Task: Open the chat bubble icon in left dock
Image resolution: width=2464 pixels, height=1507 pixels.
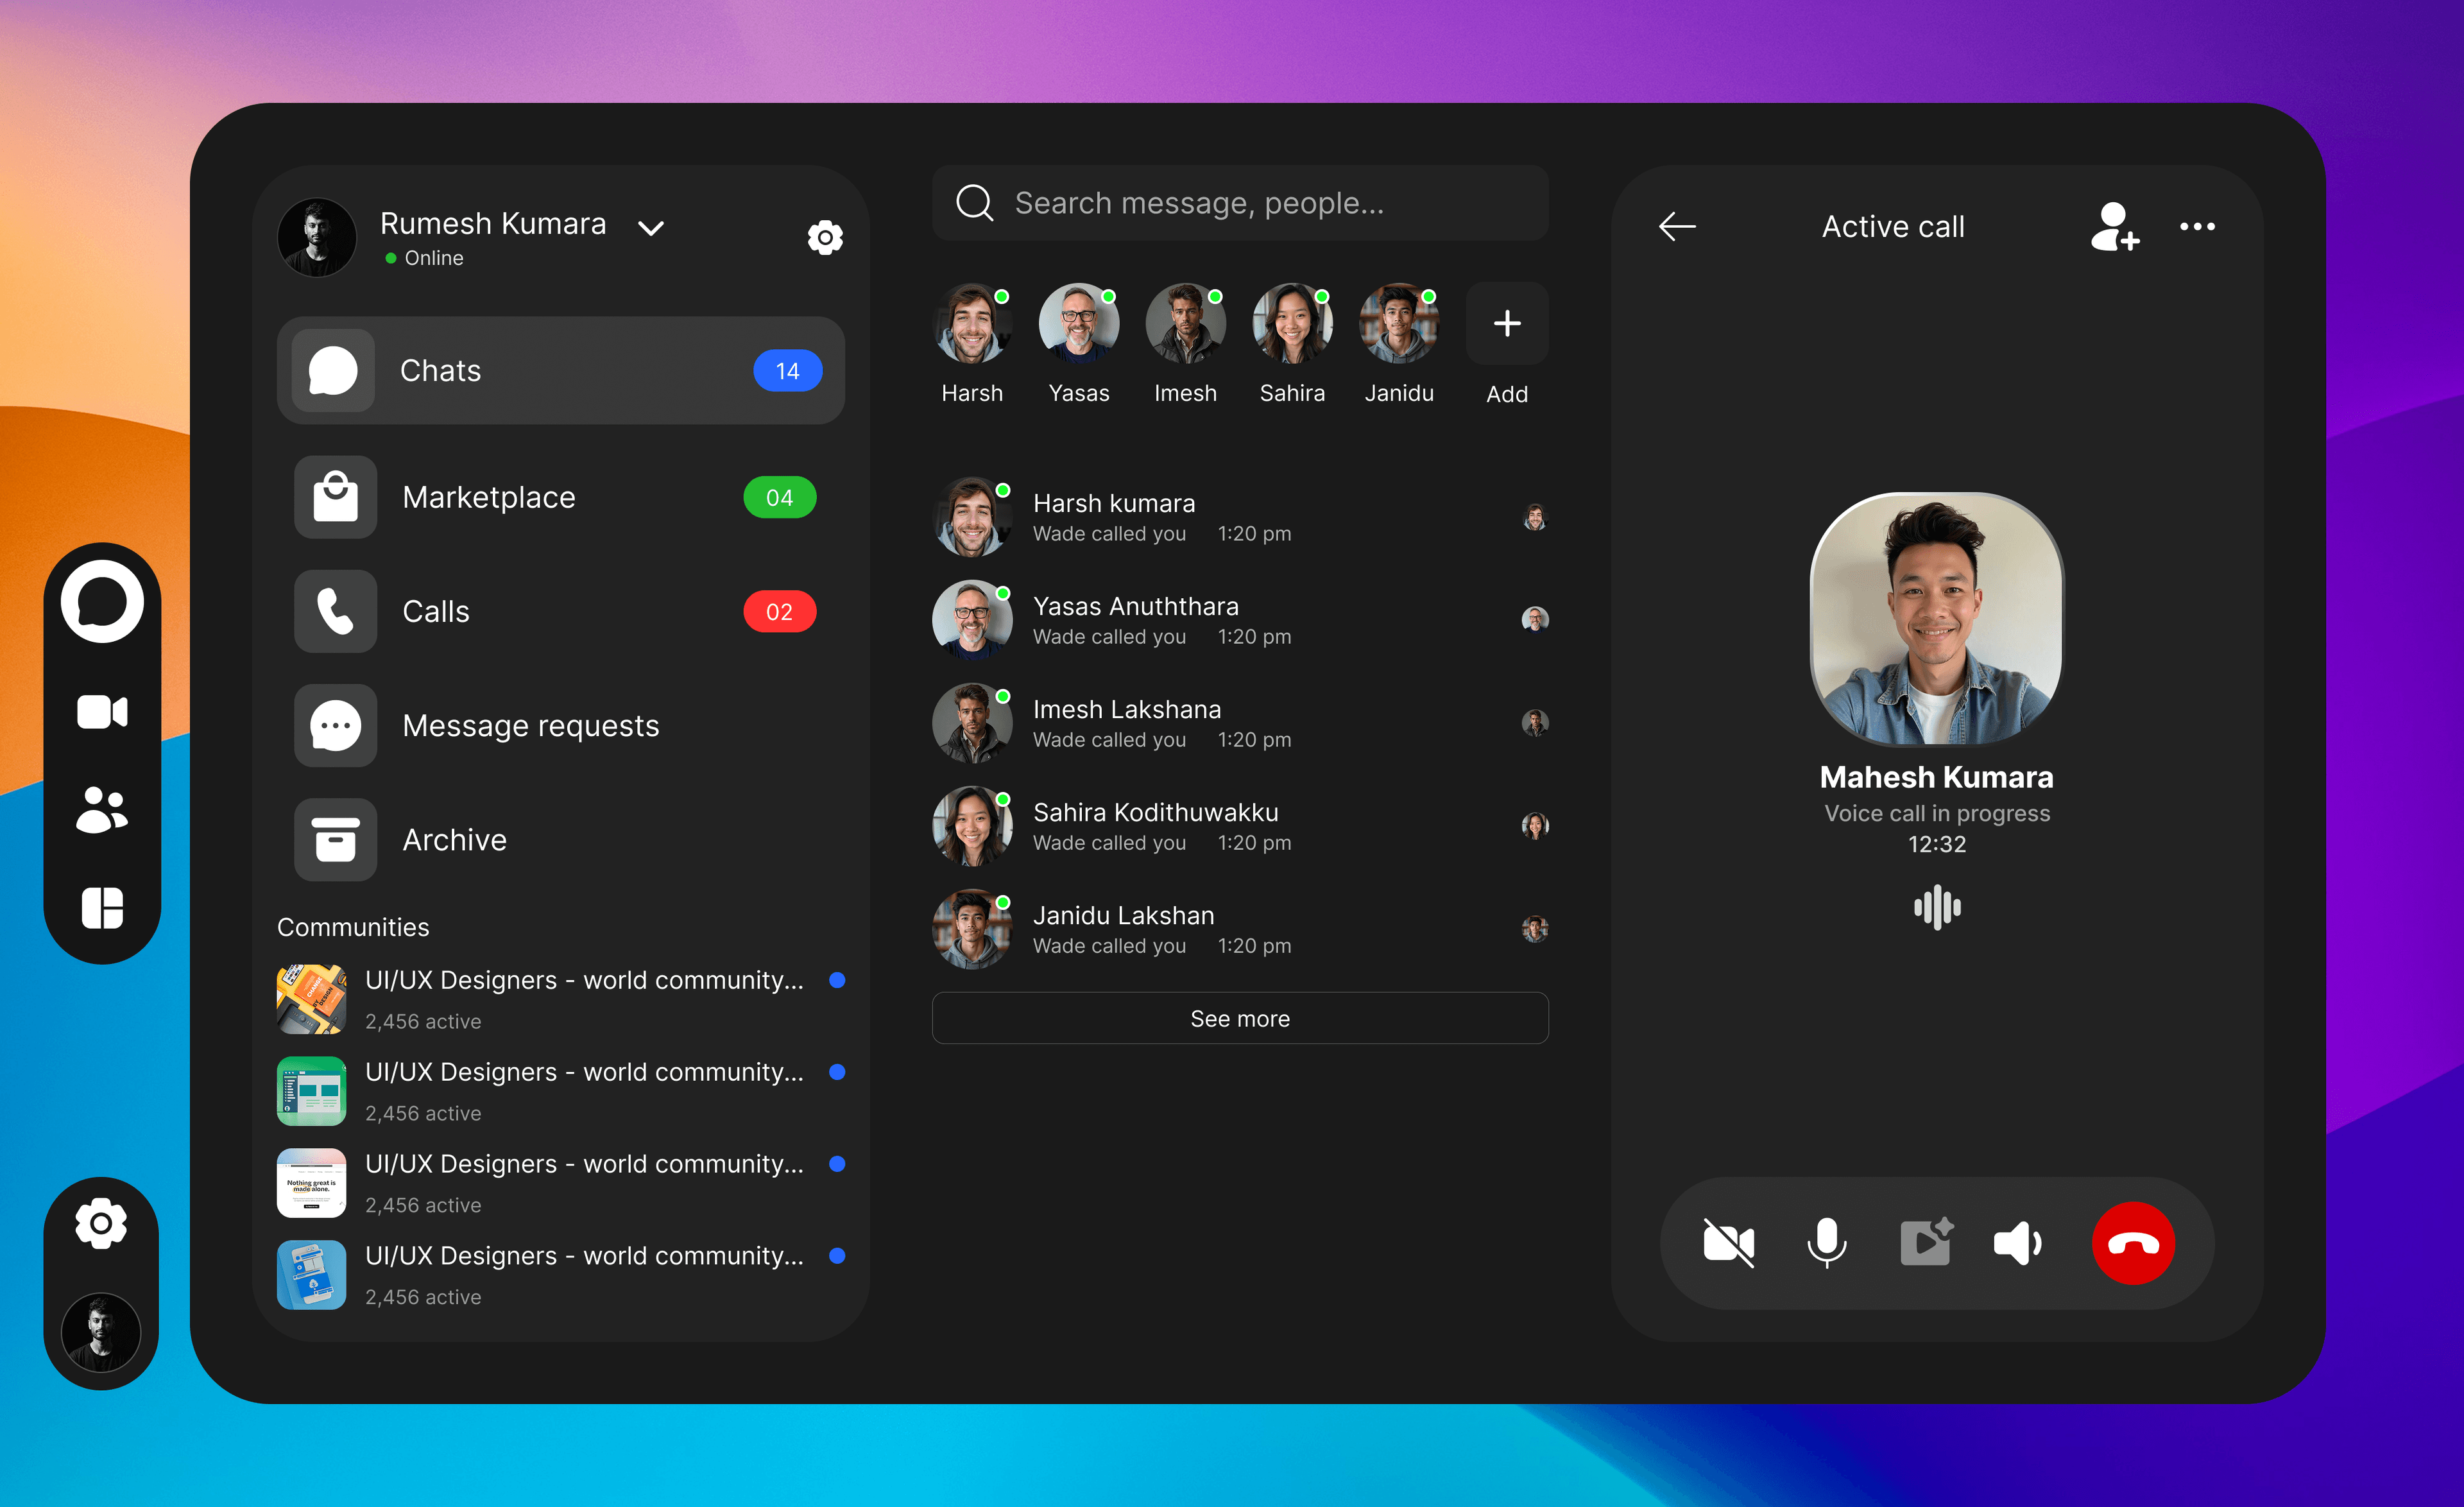Action: tap(102, 602)
